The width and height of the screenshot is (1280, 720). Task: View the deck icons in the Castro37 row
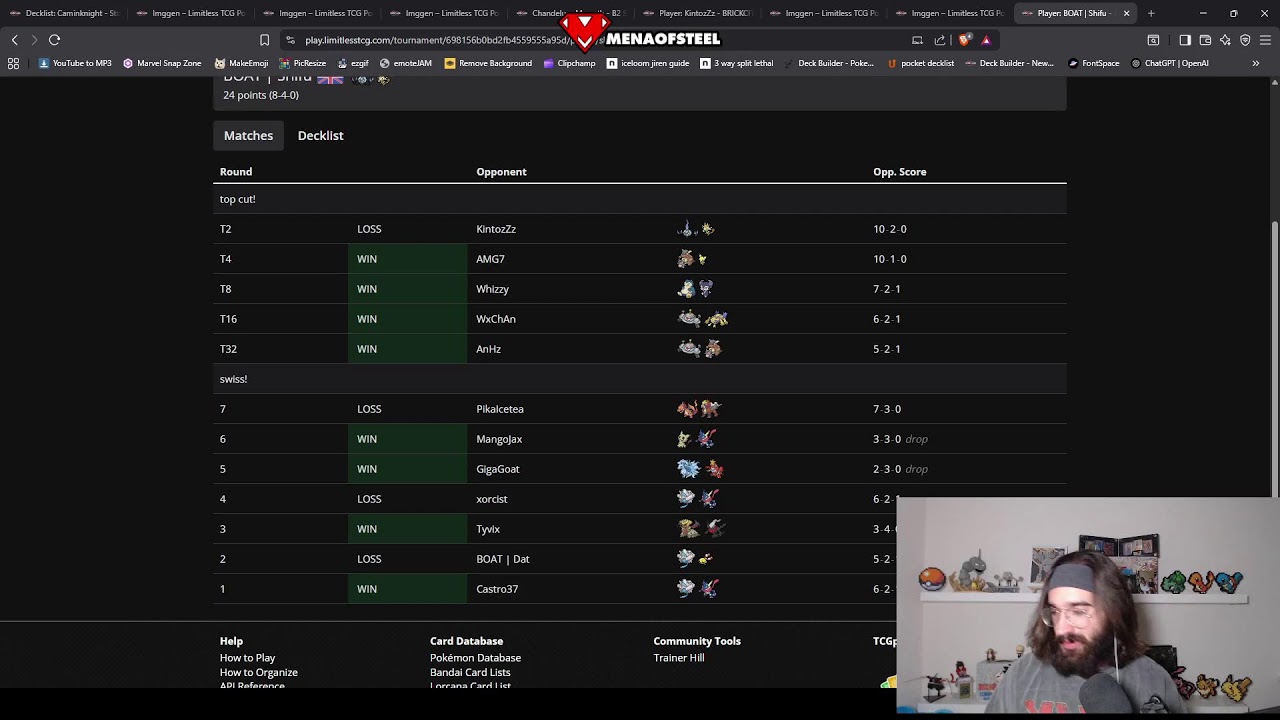[x=698, y=589]
